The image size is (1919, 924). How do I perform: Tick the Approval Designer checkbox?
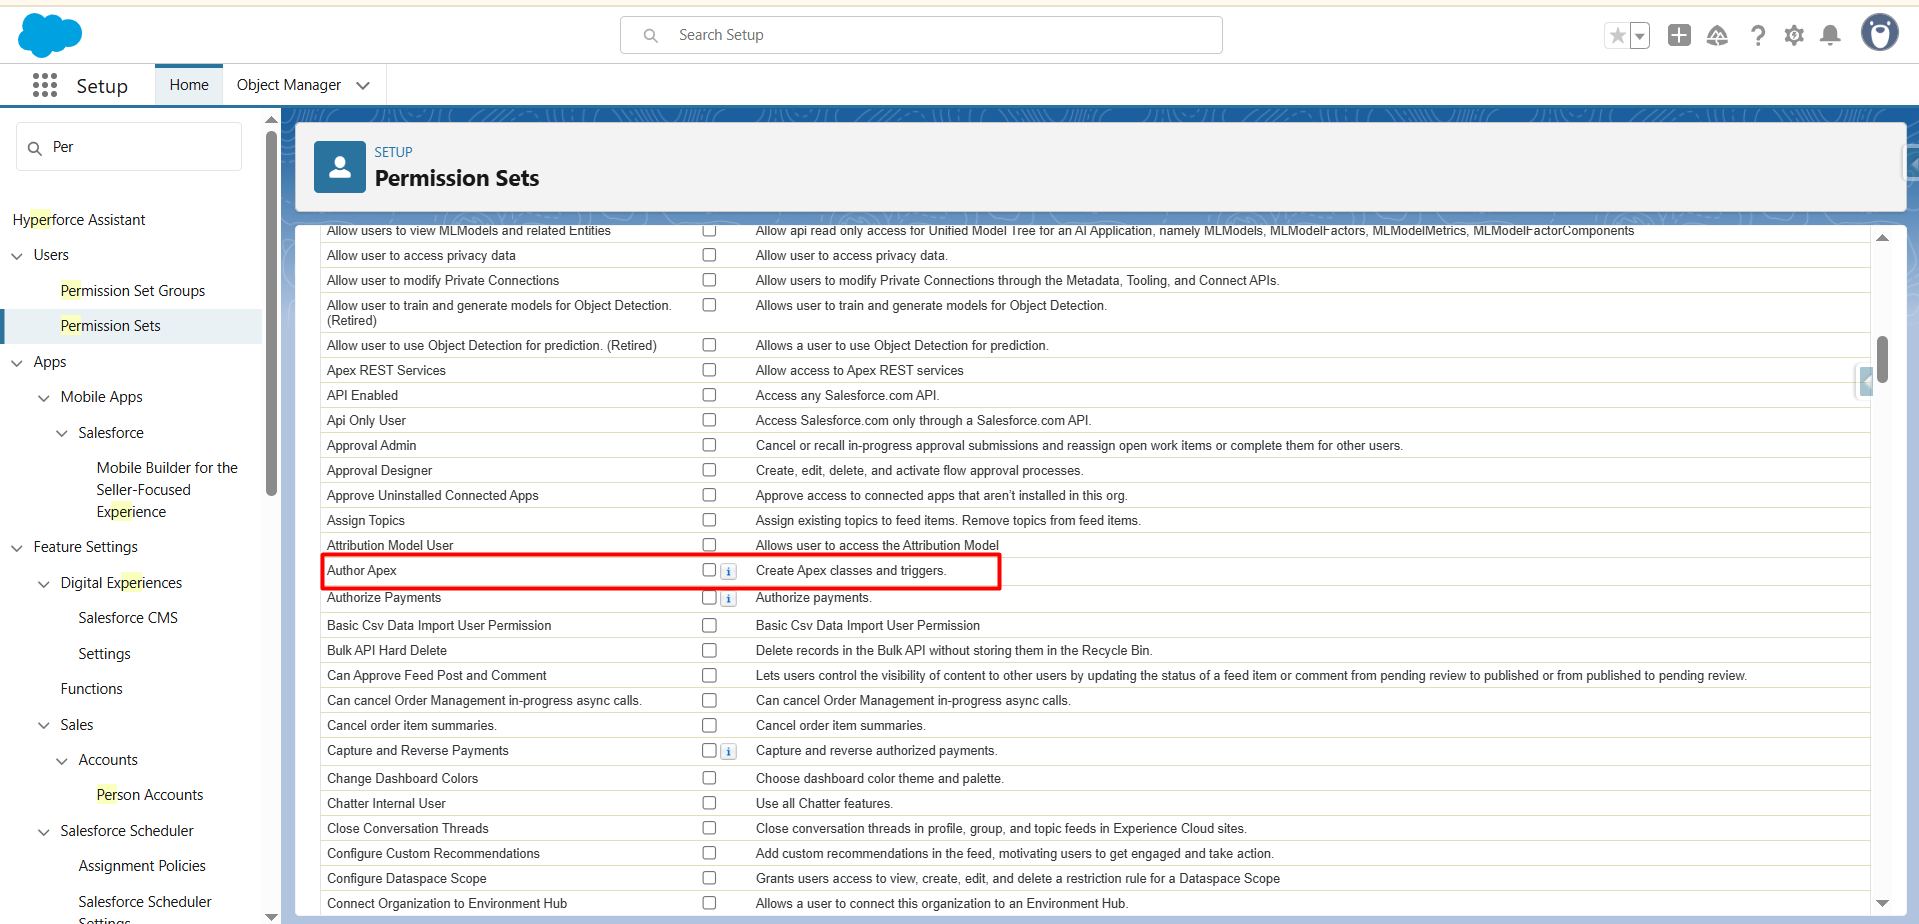coord(709,470)
